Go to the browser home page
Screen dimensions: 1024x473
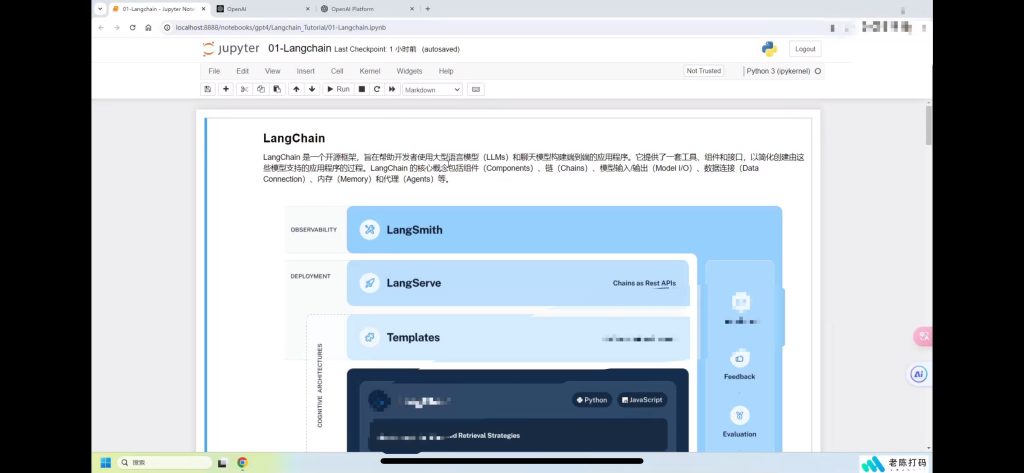148,27
